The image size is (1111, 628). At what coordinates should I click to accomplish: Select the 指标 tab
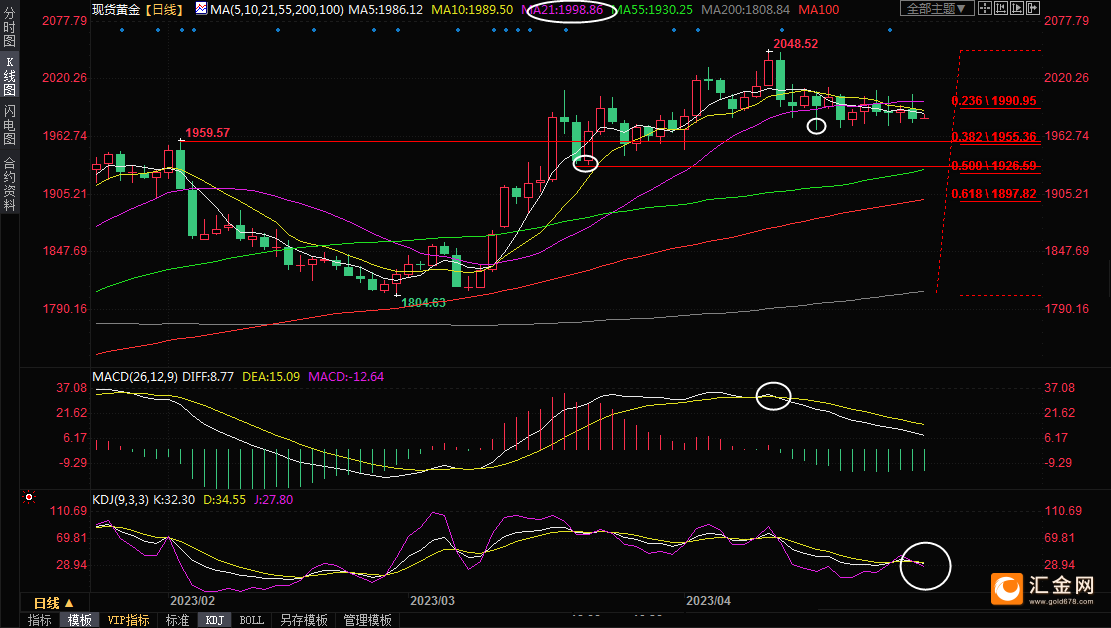(40, 620)
